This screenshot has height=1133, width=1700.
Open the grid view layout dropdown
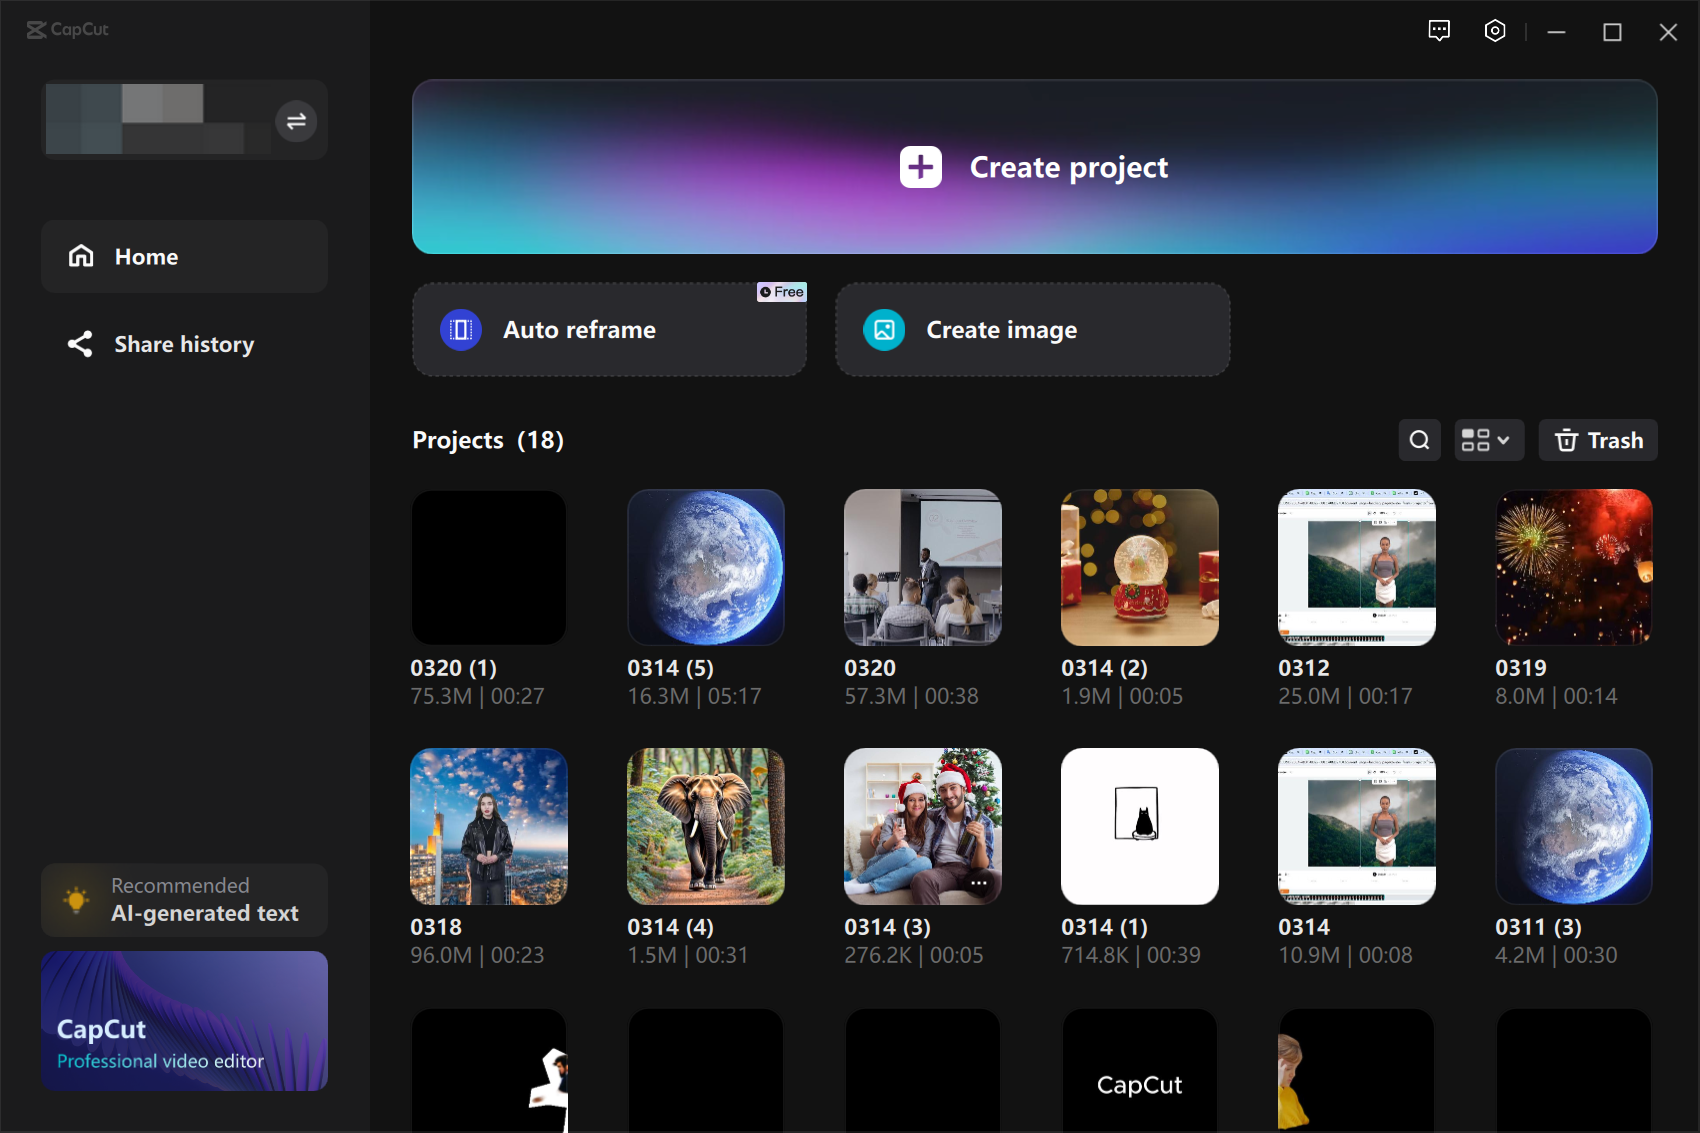(1488, 440)
